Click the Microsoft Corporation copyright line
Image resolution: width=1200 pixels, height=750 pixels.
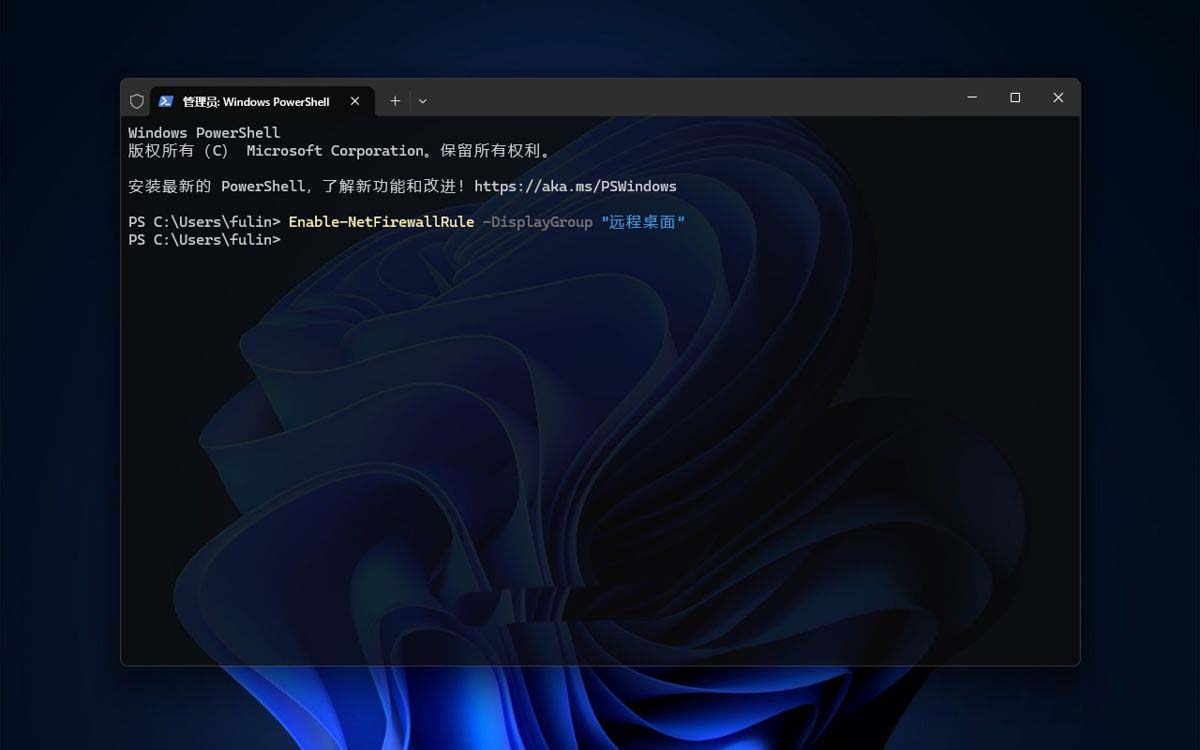pyautogui.click(x=339, y=151)
